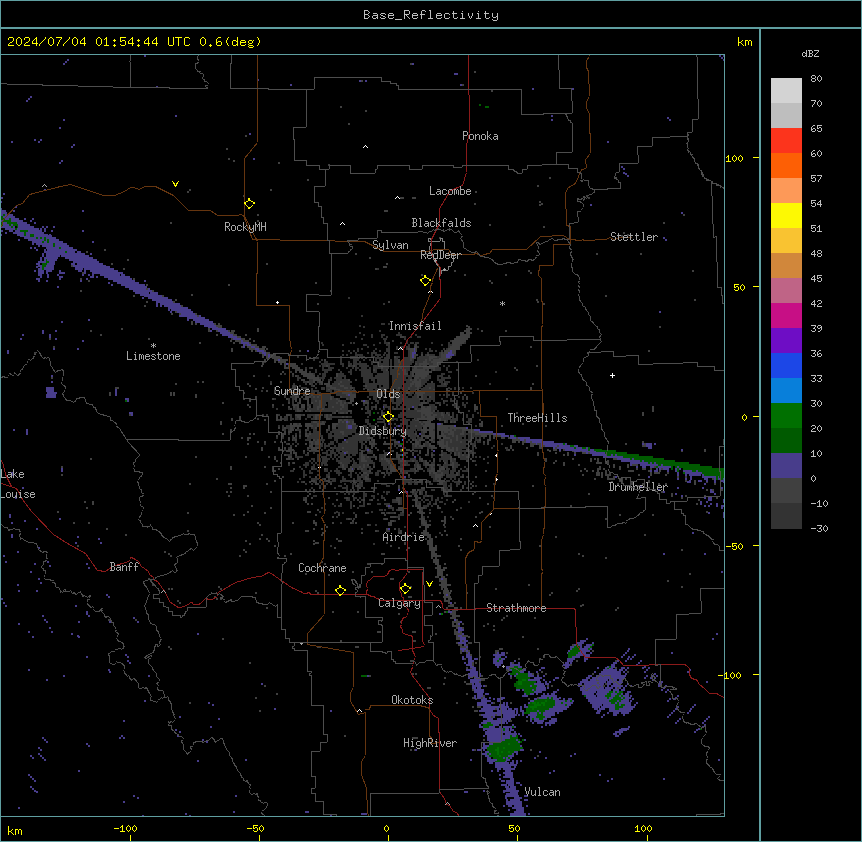Click the Okotoks town label
Viewport: 862px width, 842px height.
412,700
